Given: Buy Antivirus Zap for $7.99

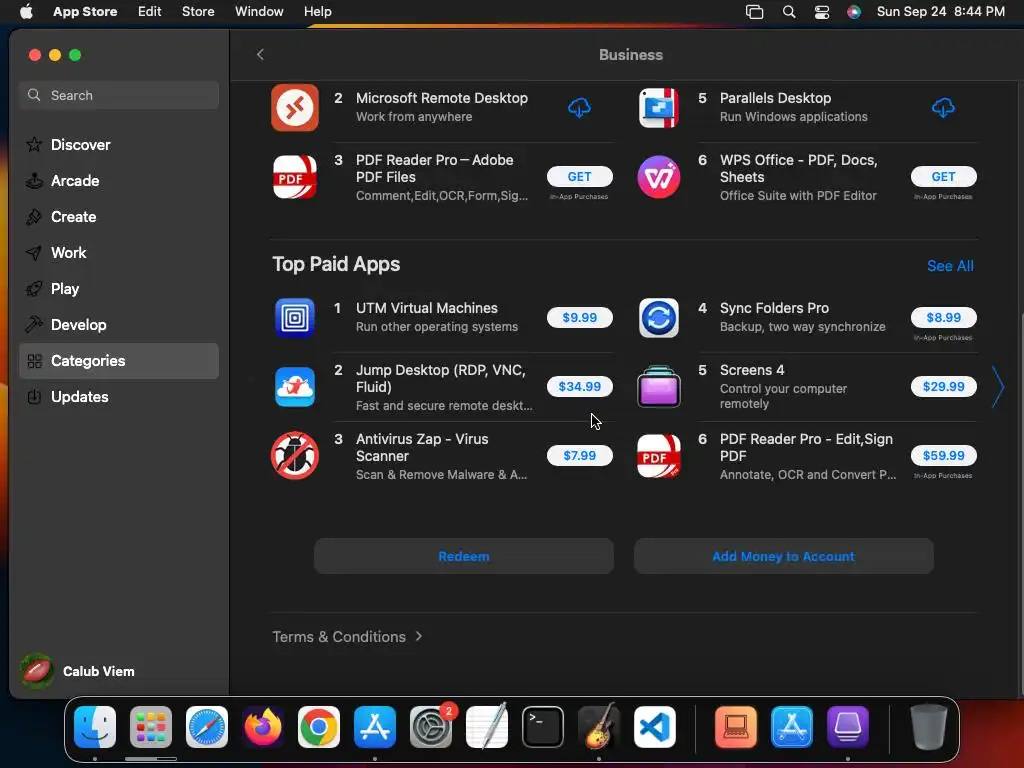Looking at the screenshot, I should (x=579, y=455).
